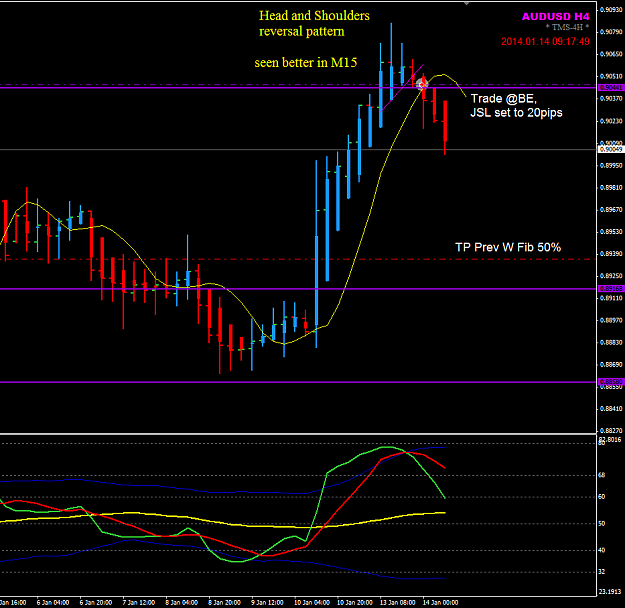Click indicator level 68 on the oscillator scale
Viewport: 625px width, 608px height.
click(x=602, y=475)
